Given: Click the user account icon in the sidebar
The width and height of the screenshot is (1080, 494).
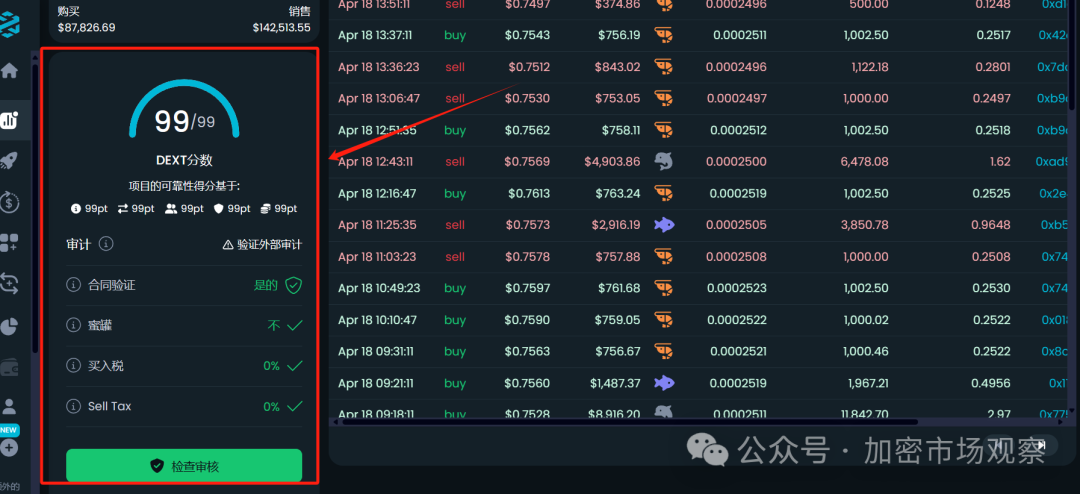Looking at the screenshot, I should pyautogui.click(x=9, y=406).
